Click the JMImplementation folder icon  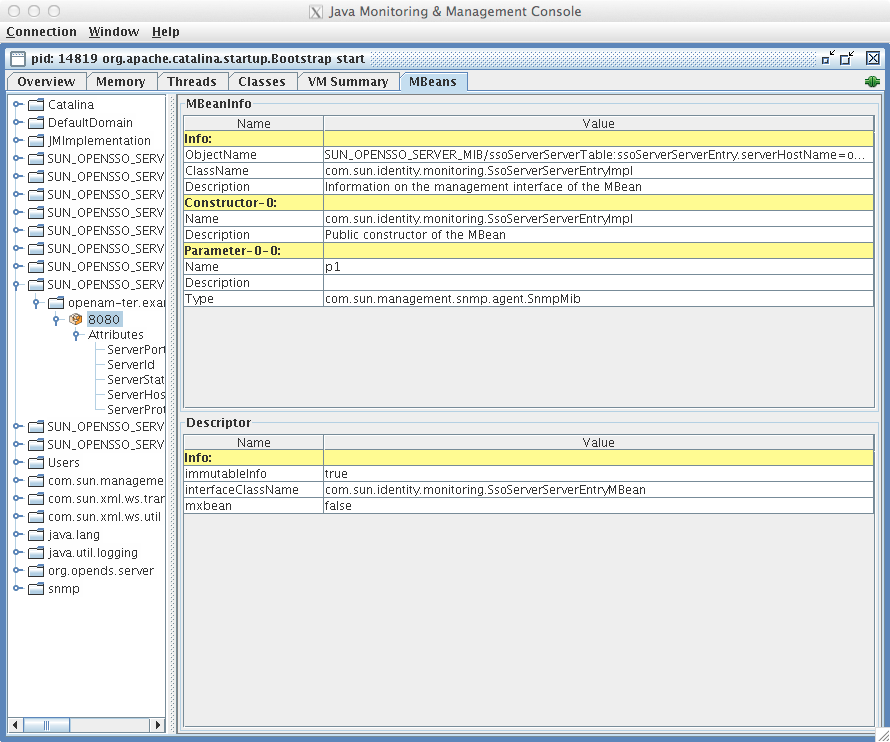[x=34, y=140]
